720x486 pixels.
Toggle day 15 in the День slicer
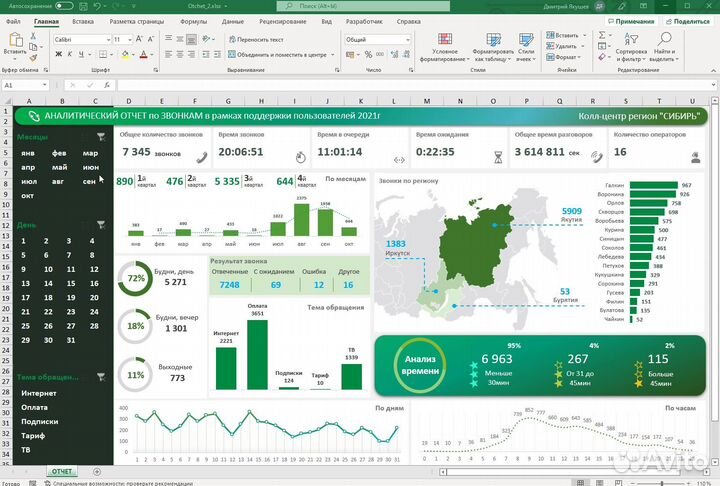[71, 283]
